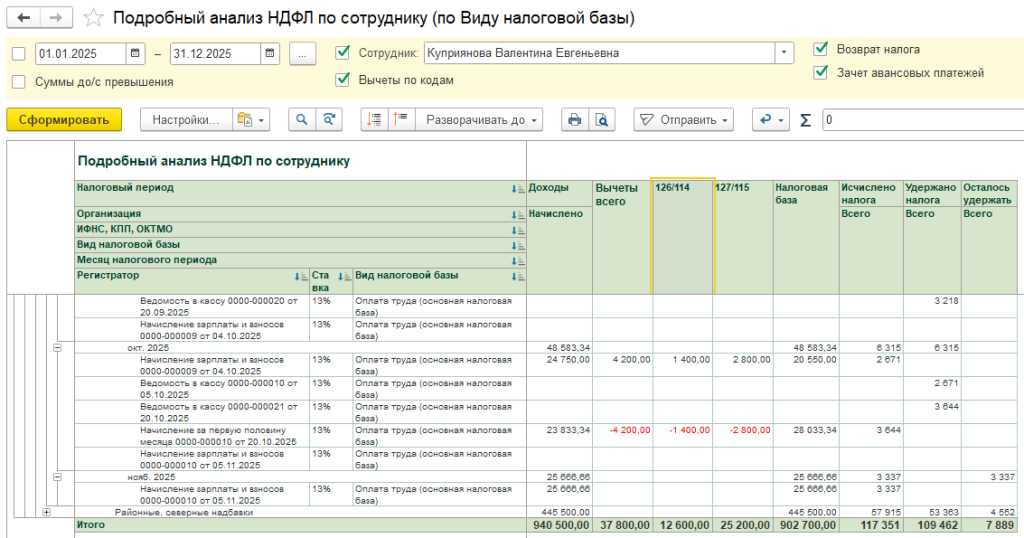Click the Сформировать button
This screenshot has height=538, width=1024.
(x=64, y=120)
